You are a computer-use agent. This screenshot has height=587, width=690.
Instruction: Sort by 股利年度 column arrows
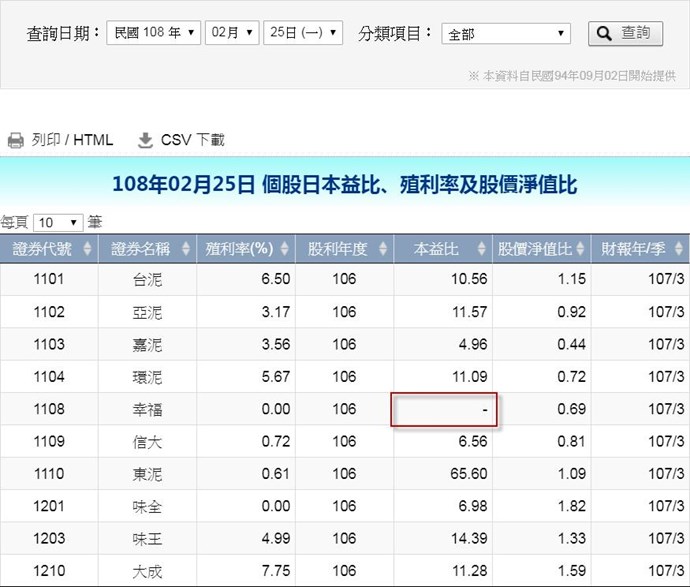(382, 249)
